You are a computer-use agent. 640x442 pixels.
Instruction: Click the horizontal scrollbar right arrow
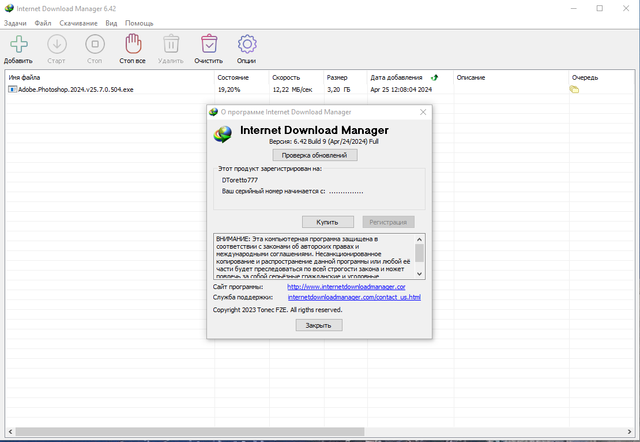point(629,431)
